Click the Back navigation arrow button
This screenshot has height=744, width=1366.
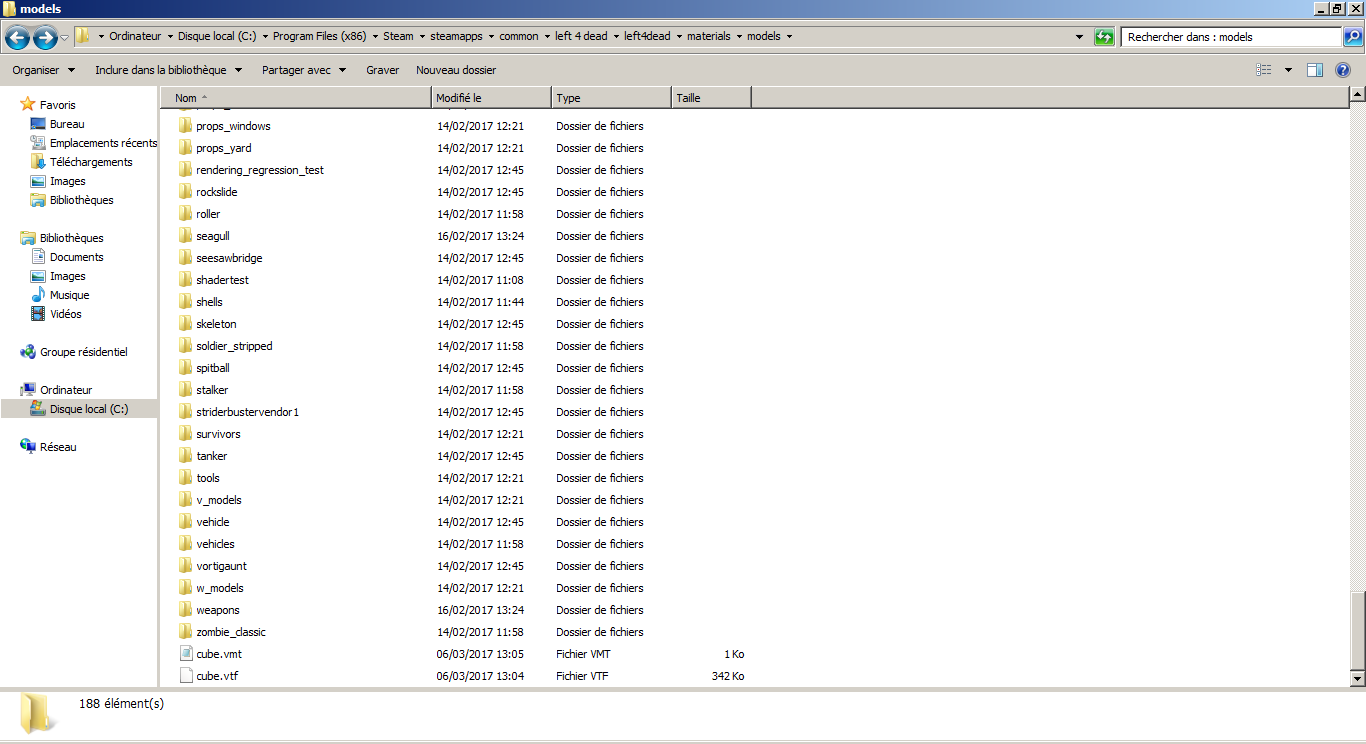pos(17,38)
